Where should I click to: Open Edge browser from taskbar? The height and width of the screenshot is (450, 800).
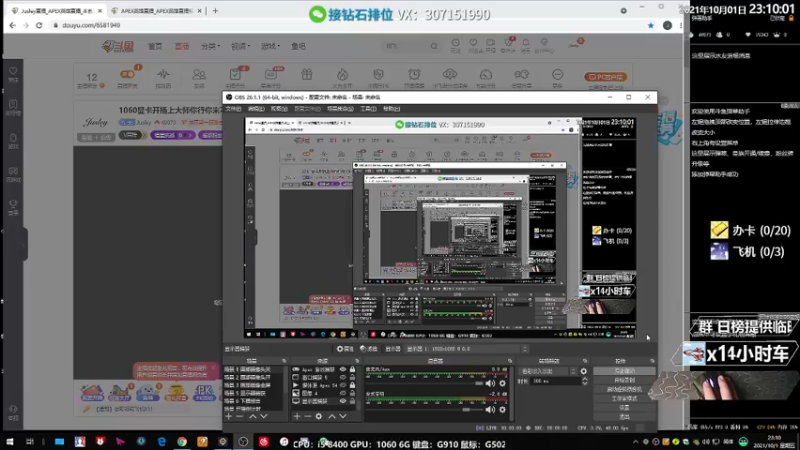pyautogui.click(x=162, y=442)
